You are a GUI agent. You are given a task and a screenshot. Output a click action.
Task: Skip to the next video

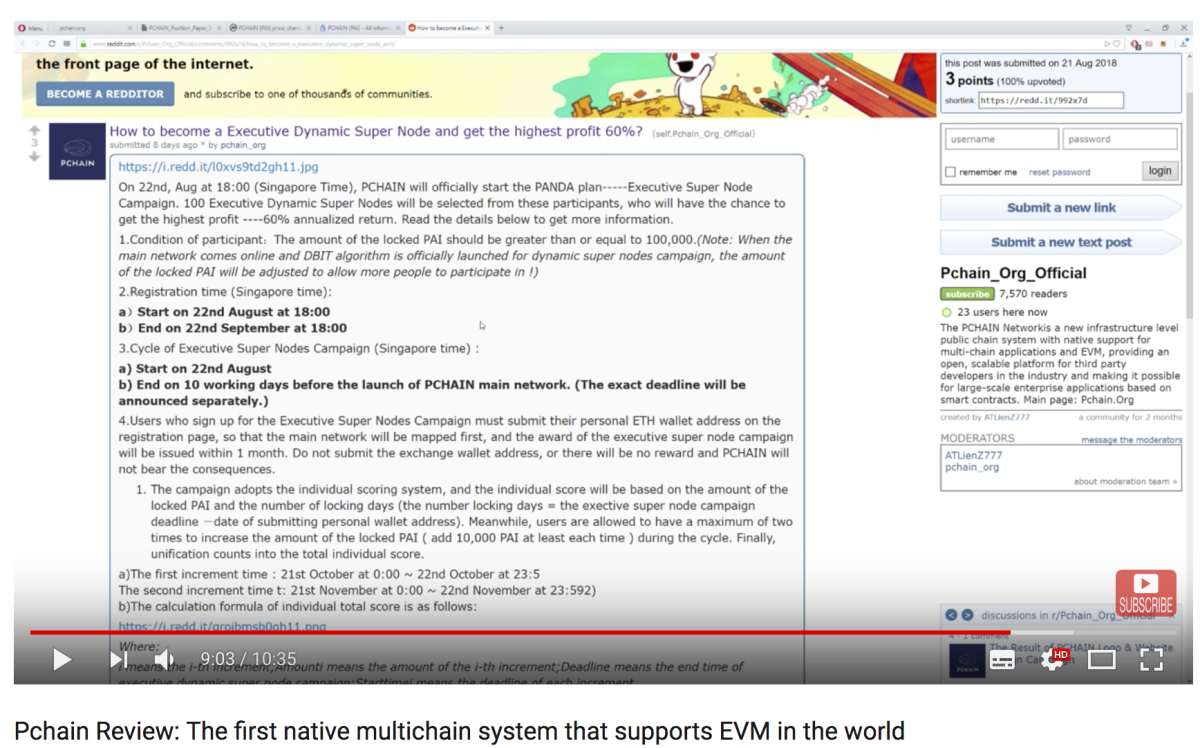pos(118,659)
